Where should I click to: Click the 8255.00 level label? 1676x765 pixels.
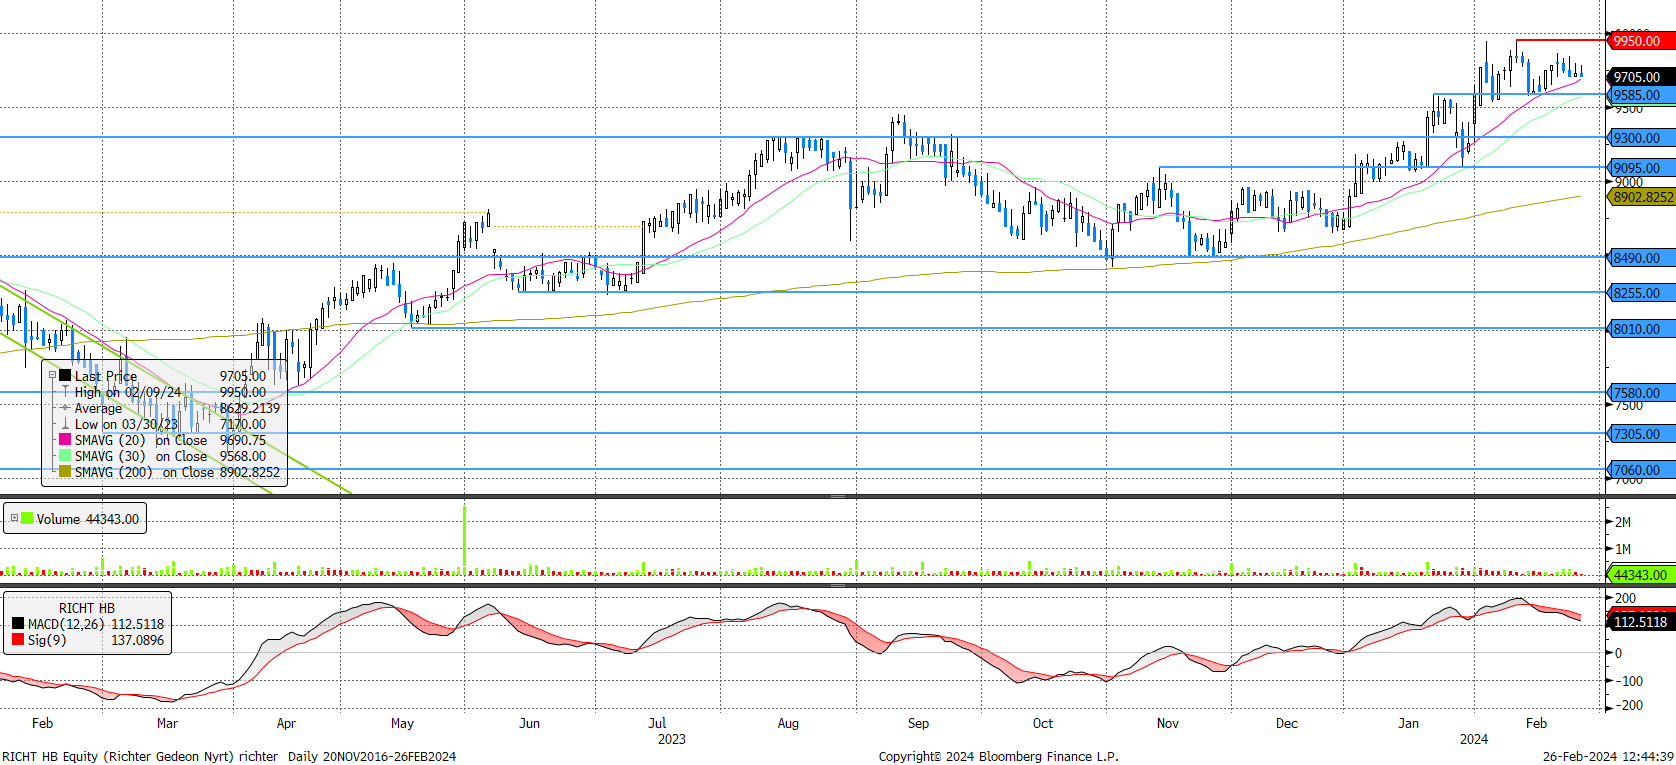(x=1641, y=293)
